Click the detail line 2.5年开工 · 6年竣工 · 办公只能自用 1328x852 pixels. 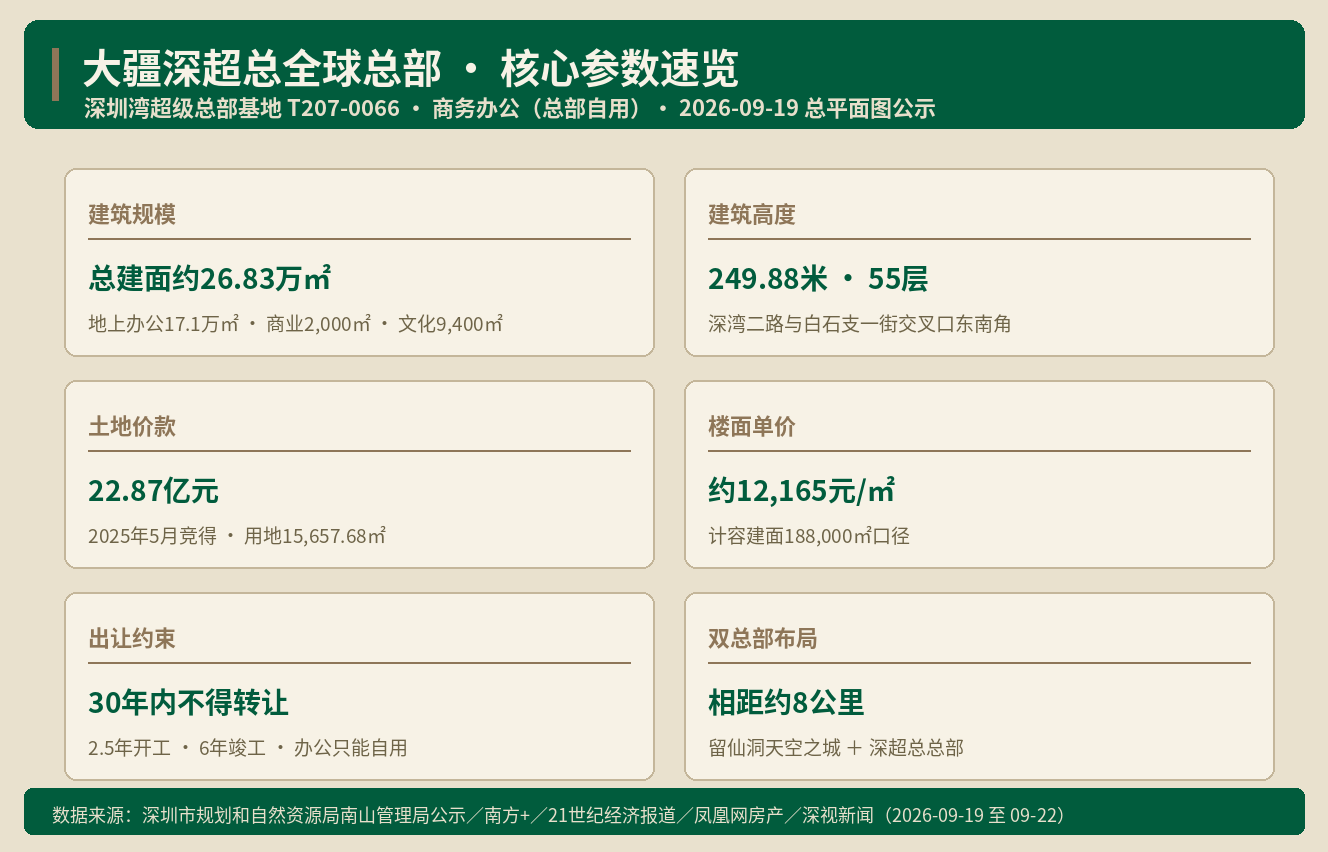248,748
